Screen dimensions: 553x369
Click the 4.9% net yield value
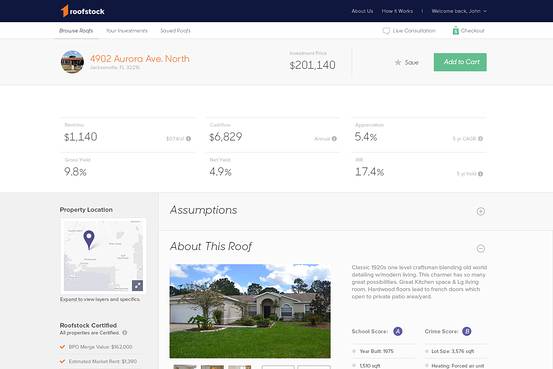coord(220,172)
